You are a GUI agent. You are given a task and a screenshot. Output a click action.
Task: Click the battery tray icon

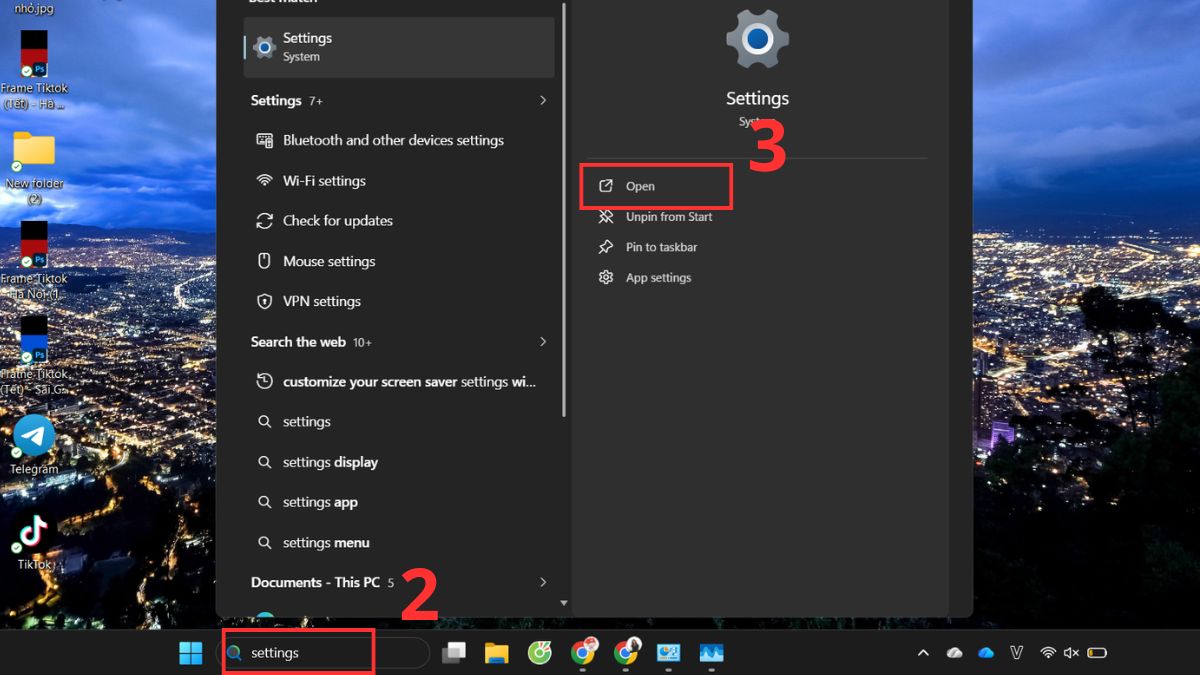1097,653
